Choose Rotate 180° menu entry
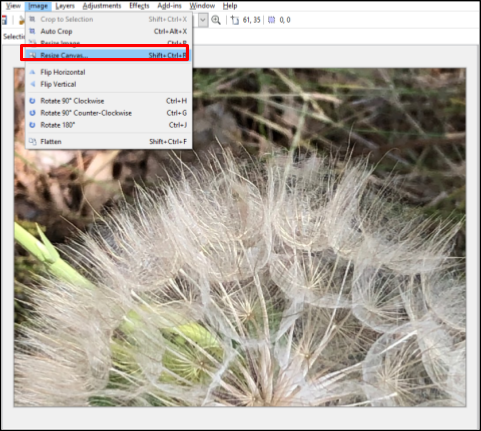Viewport: 481px width, 431px height. point(108,125)
